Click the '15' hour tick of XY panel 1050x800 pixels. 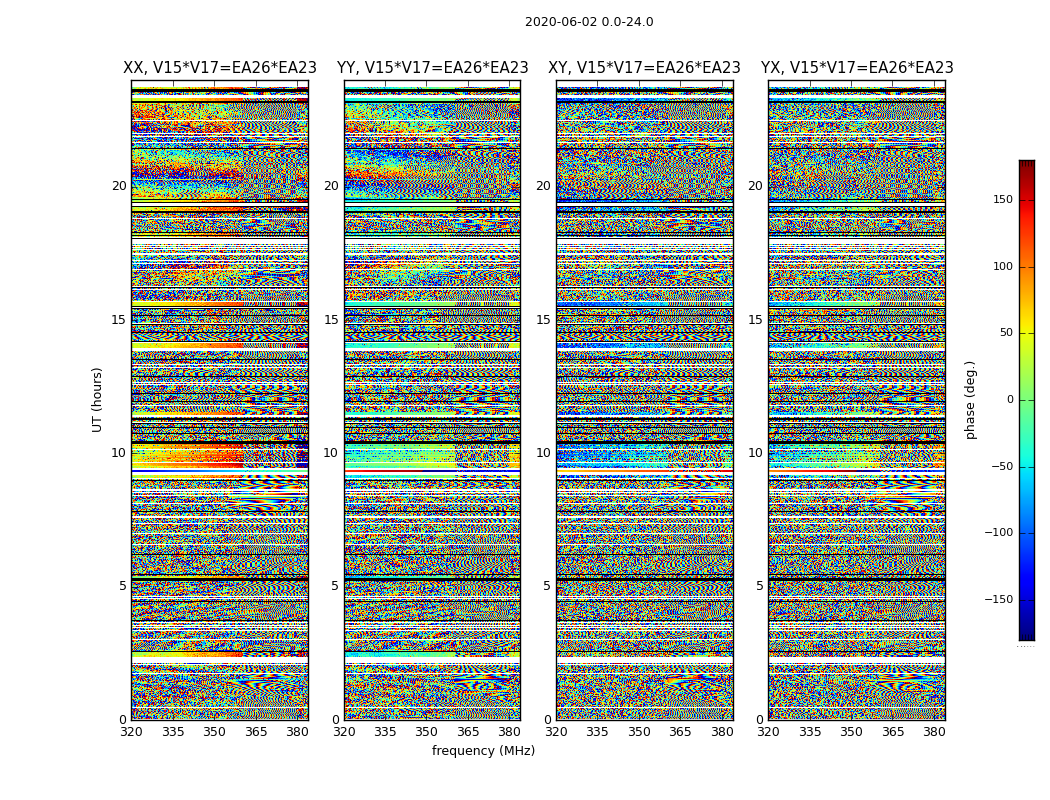pyautogui.click(x=543, y=319)
